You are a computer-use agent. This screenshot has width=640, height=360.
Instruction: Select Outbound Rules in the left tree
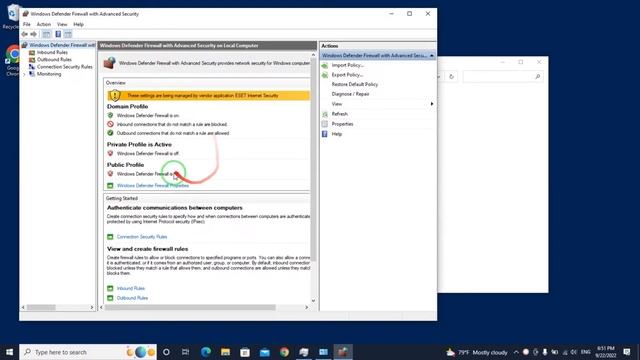point(54,60)
